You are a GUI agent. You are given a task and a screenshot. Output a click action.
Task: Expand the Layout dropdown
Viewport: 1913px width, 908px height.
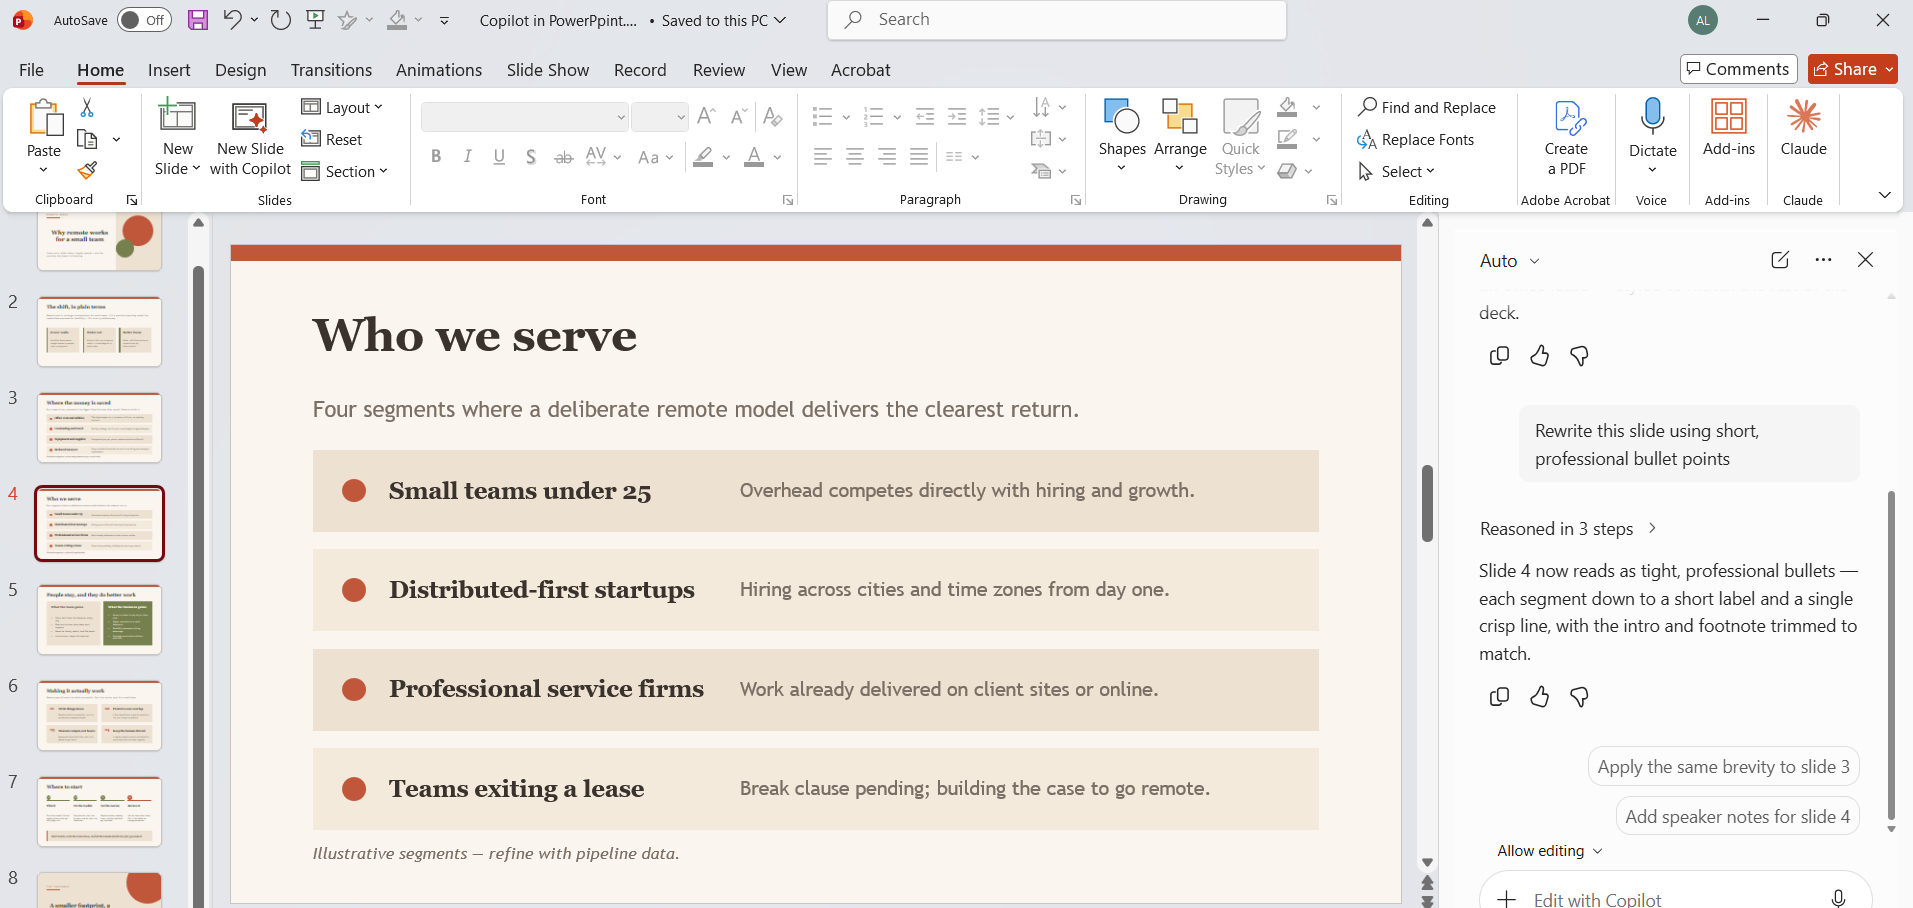coord(342,107)
